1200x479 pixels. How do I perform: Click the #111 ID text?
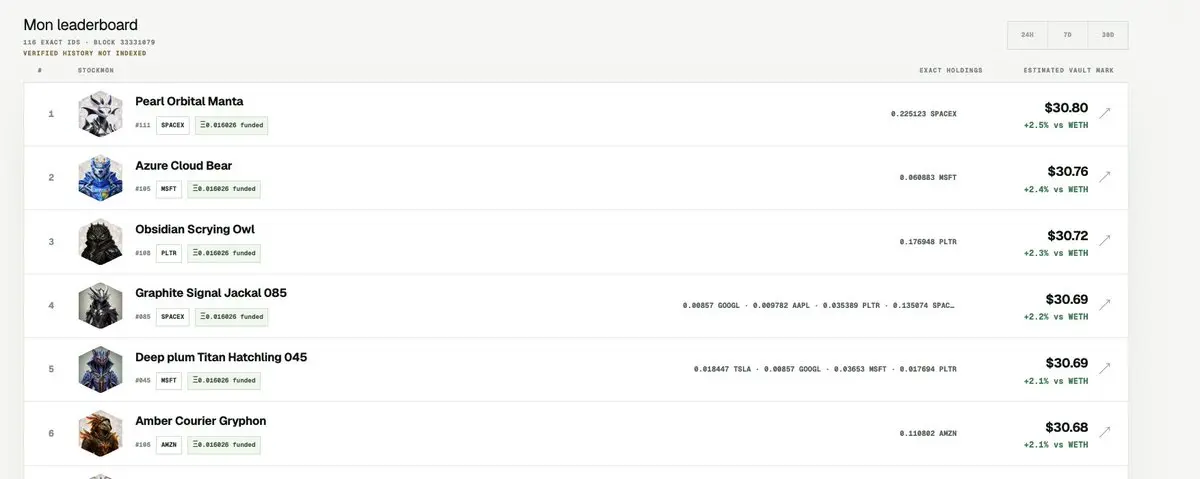pyautogui.click(x=142, y=125)
